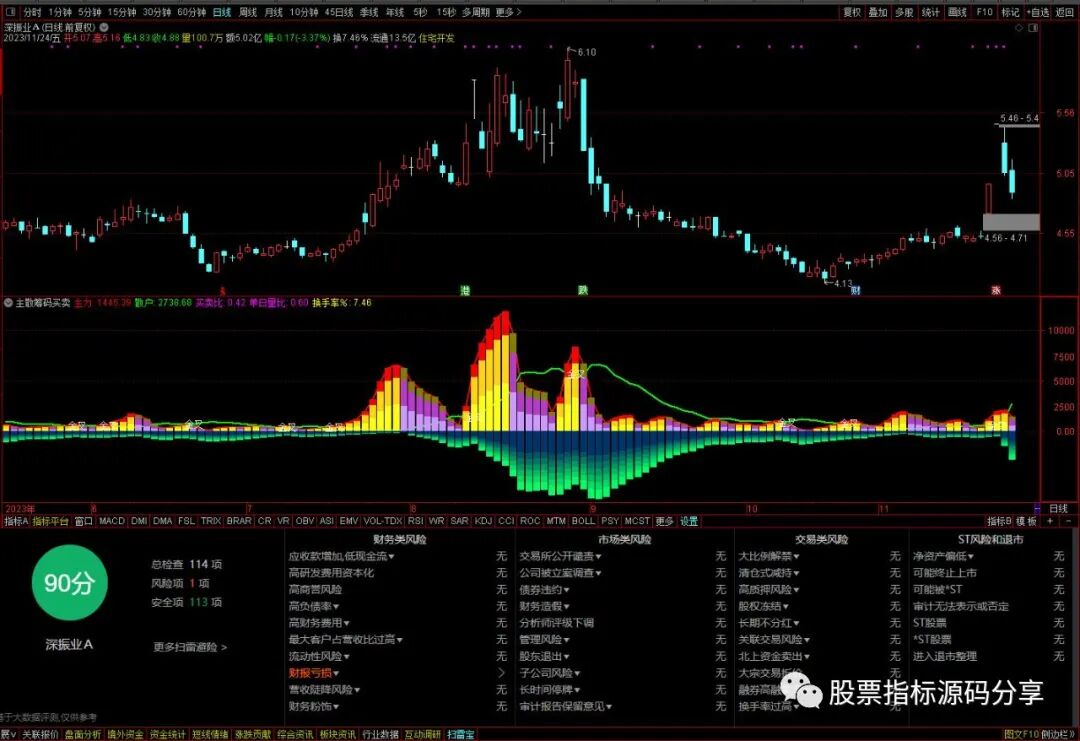Select the 季线 quarterly period

(368, 12)
